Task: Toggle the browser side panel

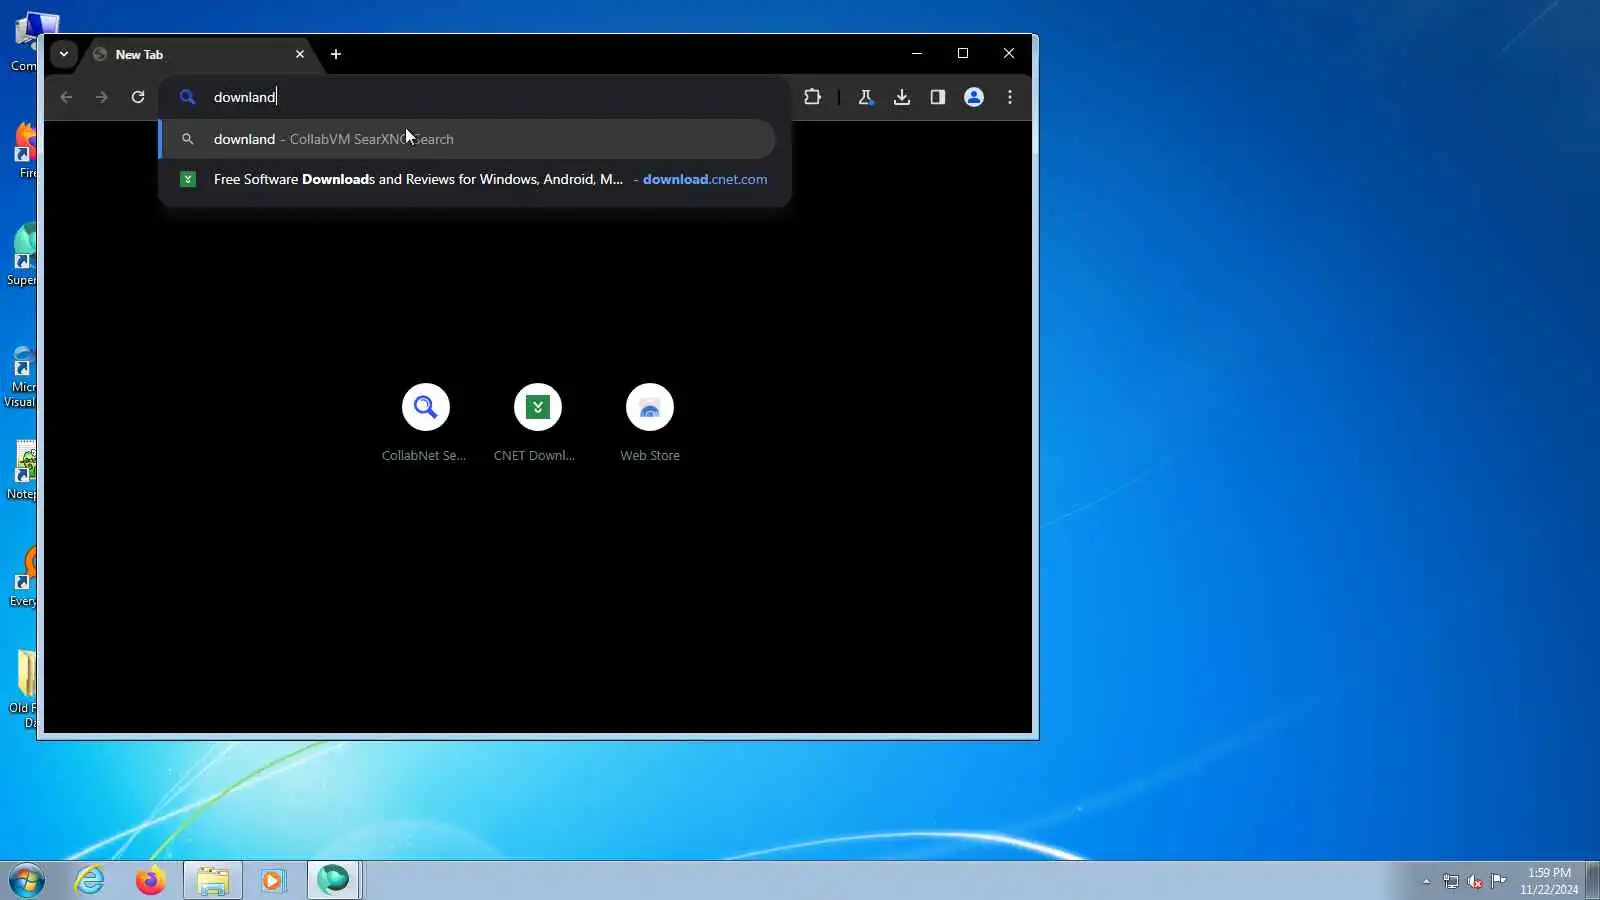Action: pyautogui.click(x=938, y=97)
